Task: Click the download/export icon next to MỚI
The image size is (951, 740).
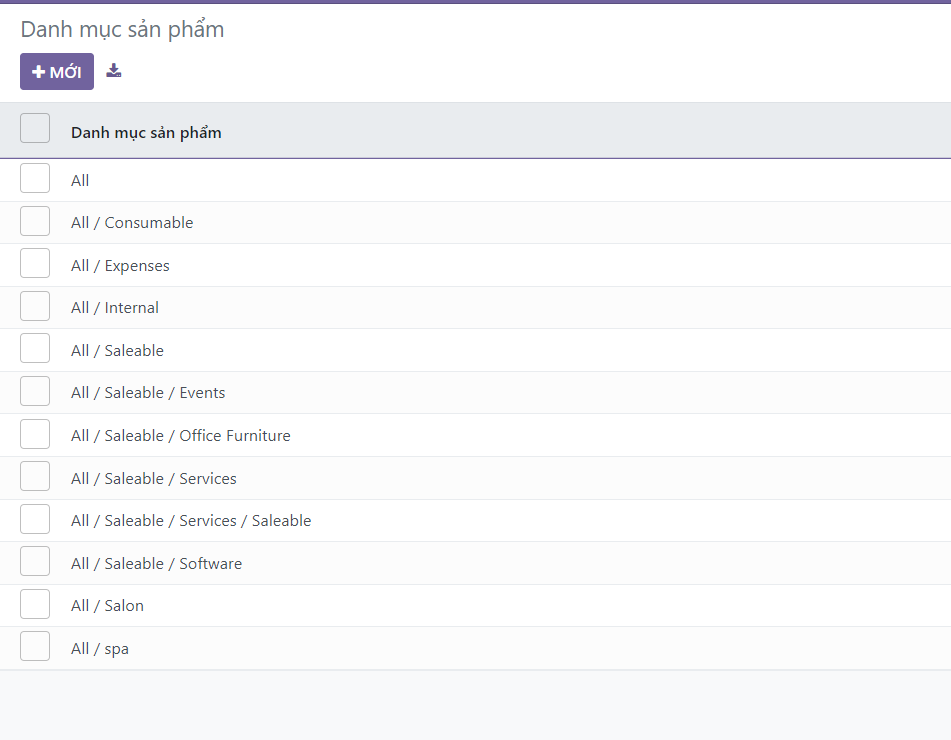Action: [114, 71]
